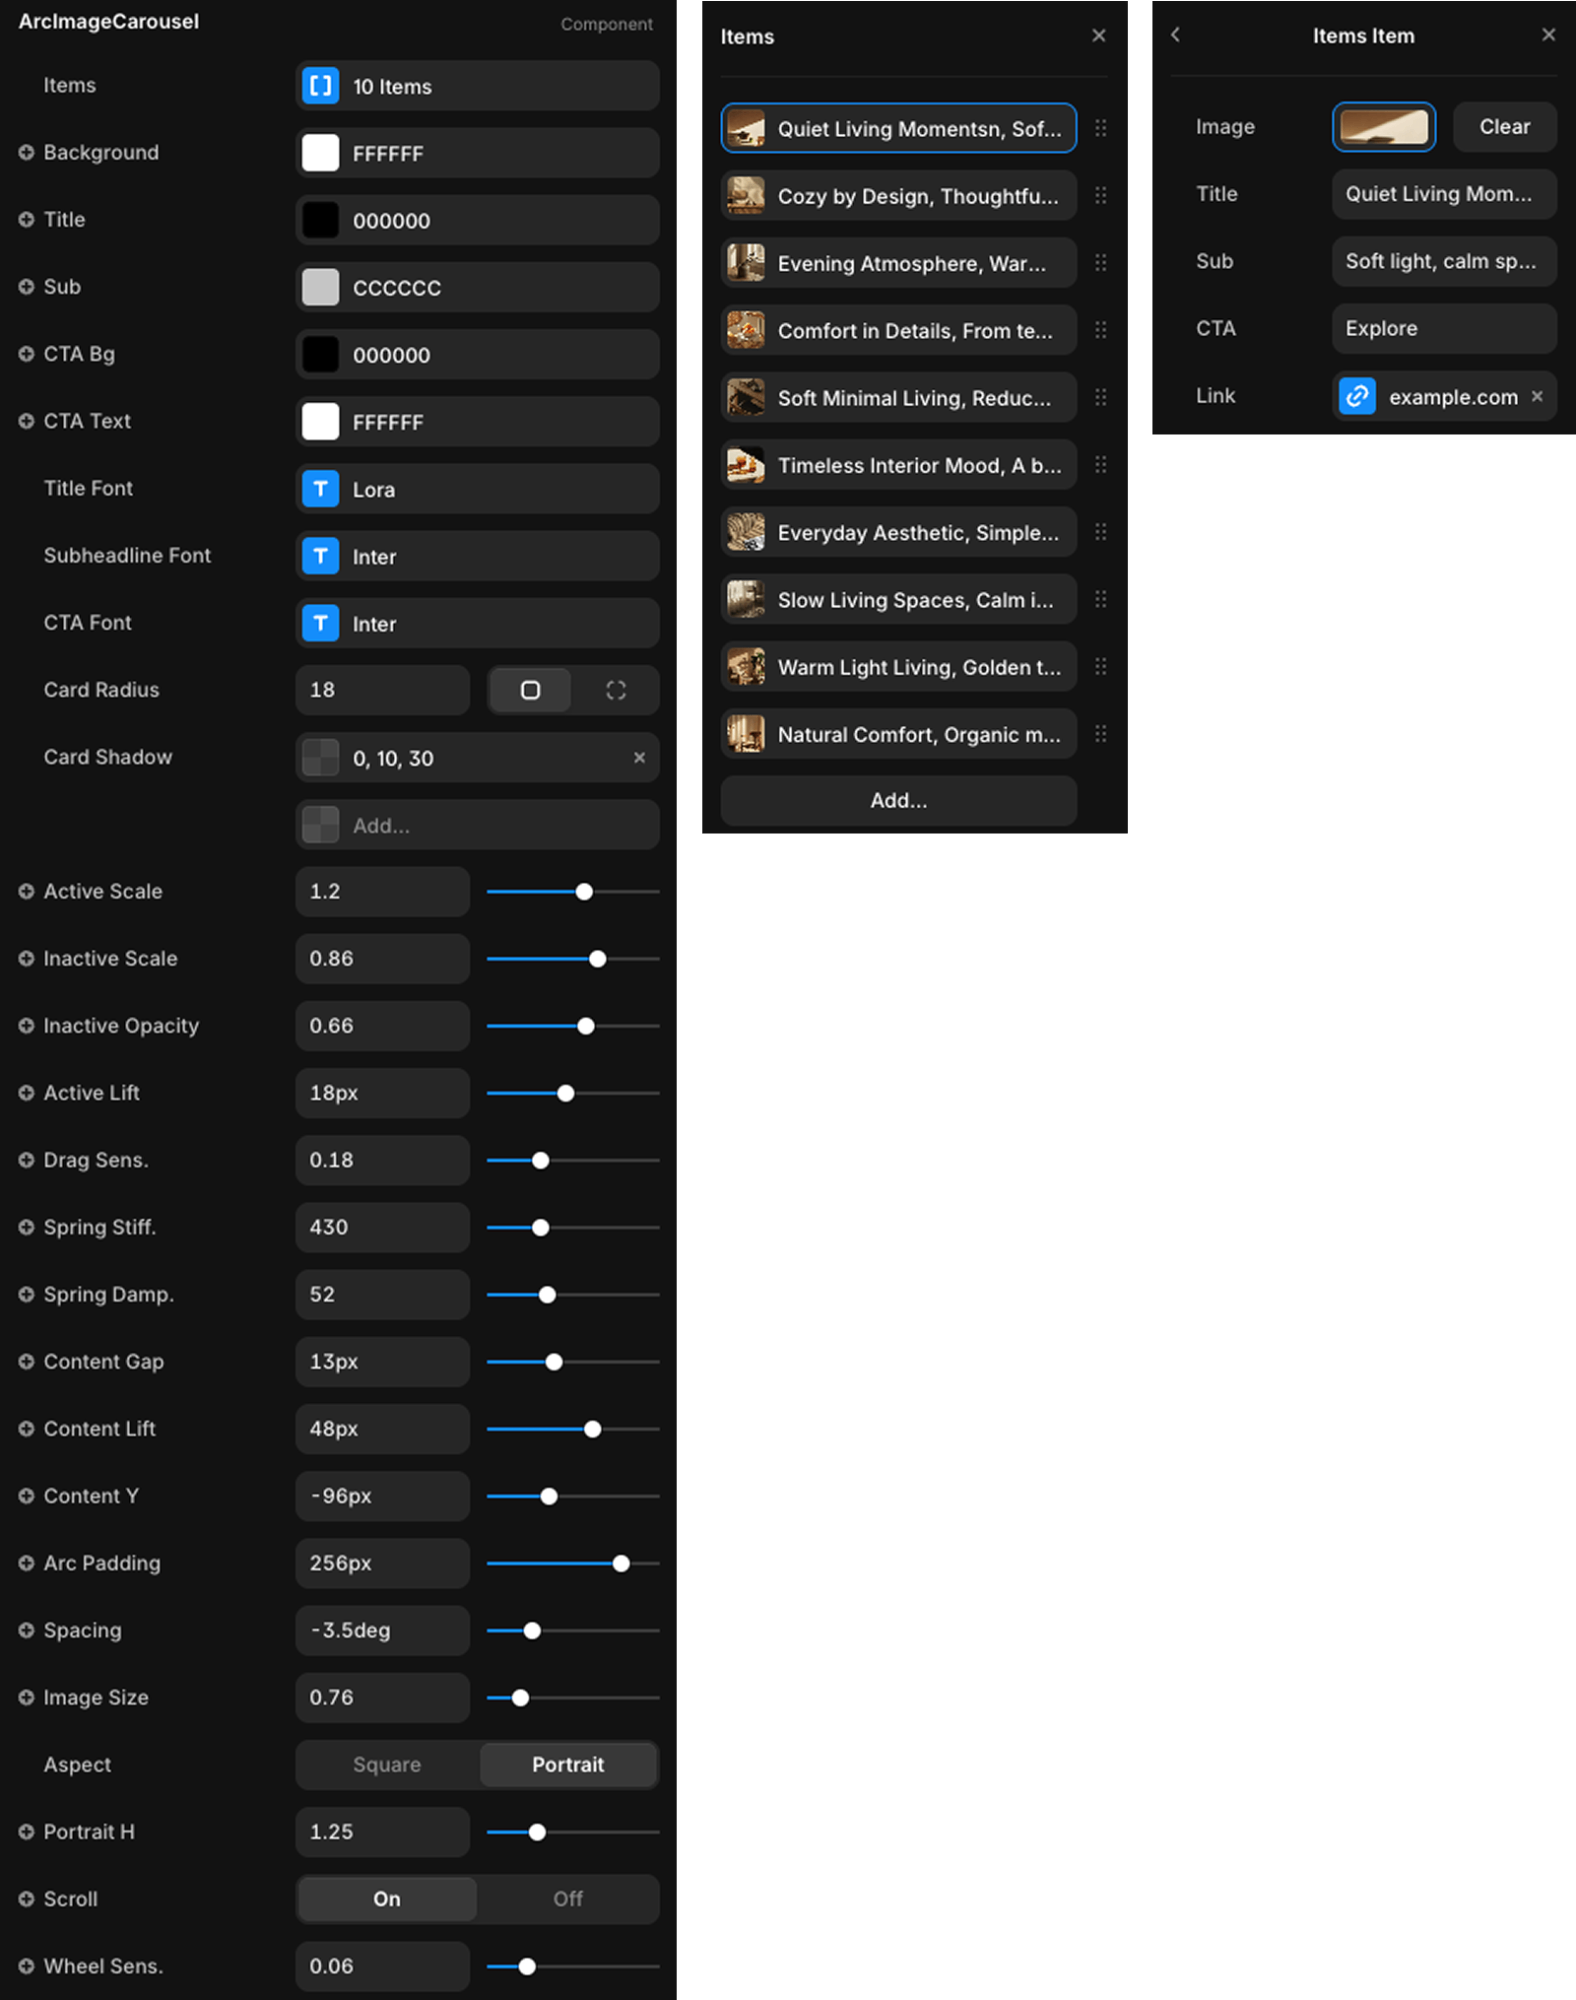Select the Evening Atmosphere list item
This screenshot has height=2000, width=1576.
coord(897,263)
